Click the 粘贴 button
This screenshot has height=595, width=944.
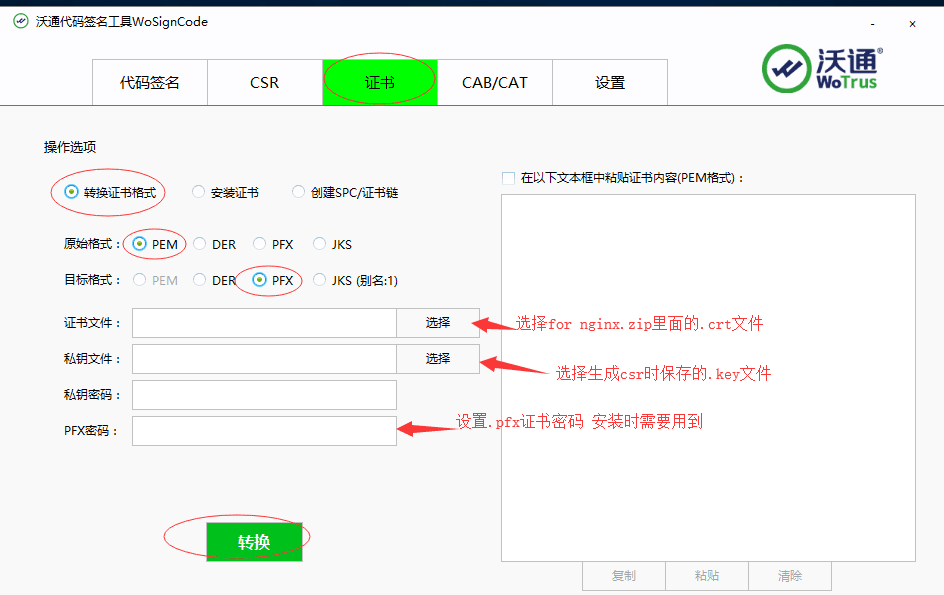(707, 576)
